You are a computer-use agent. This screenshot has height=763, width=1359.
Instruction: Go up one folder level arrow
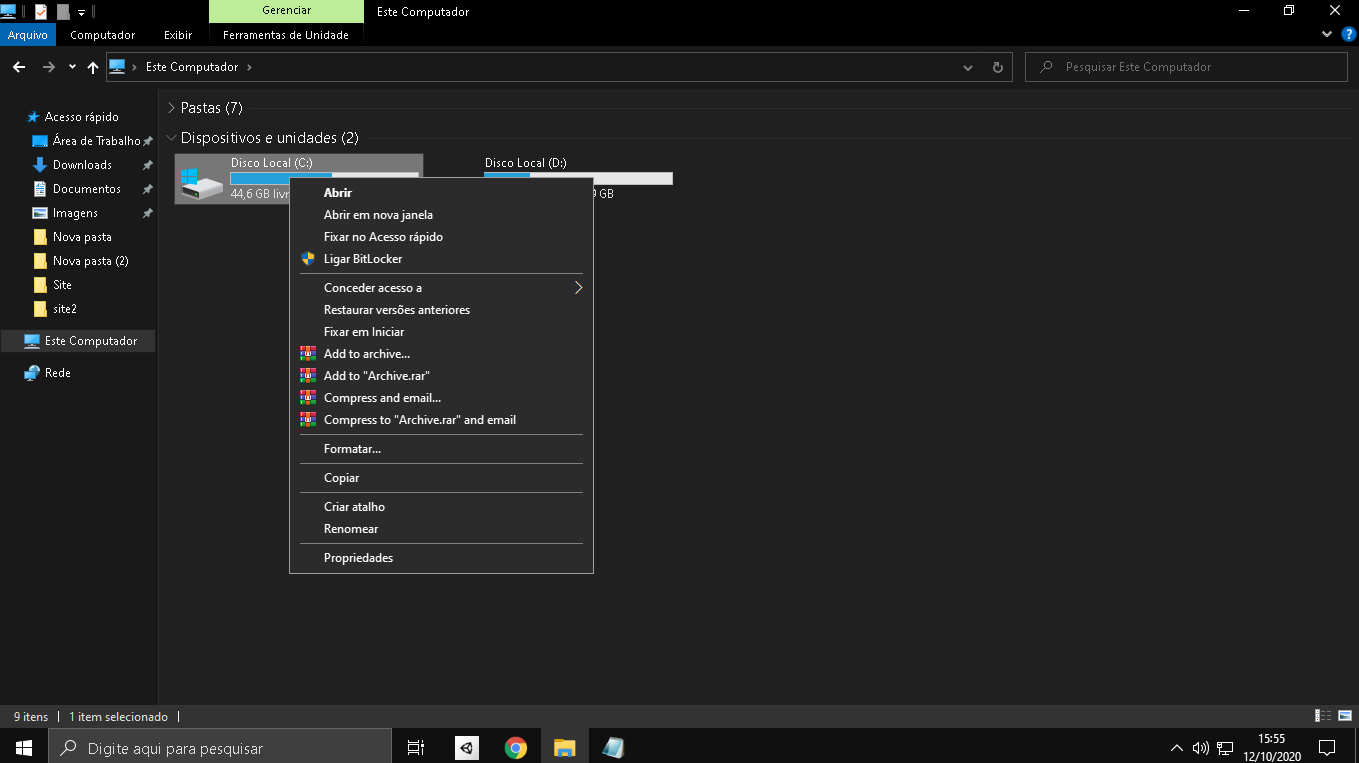pyautogui.click(x=93, y=67)
